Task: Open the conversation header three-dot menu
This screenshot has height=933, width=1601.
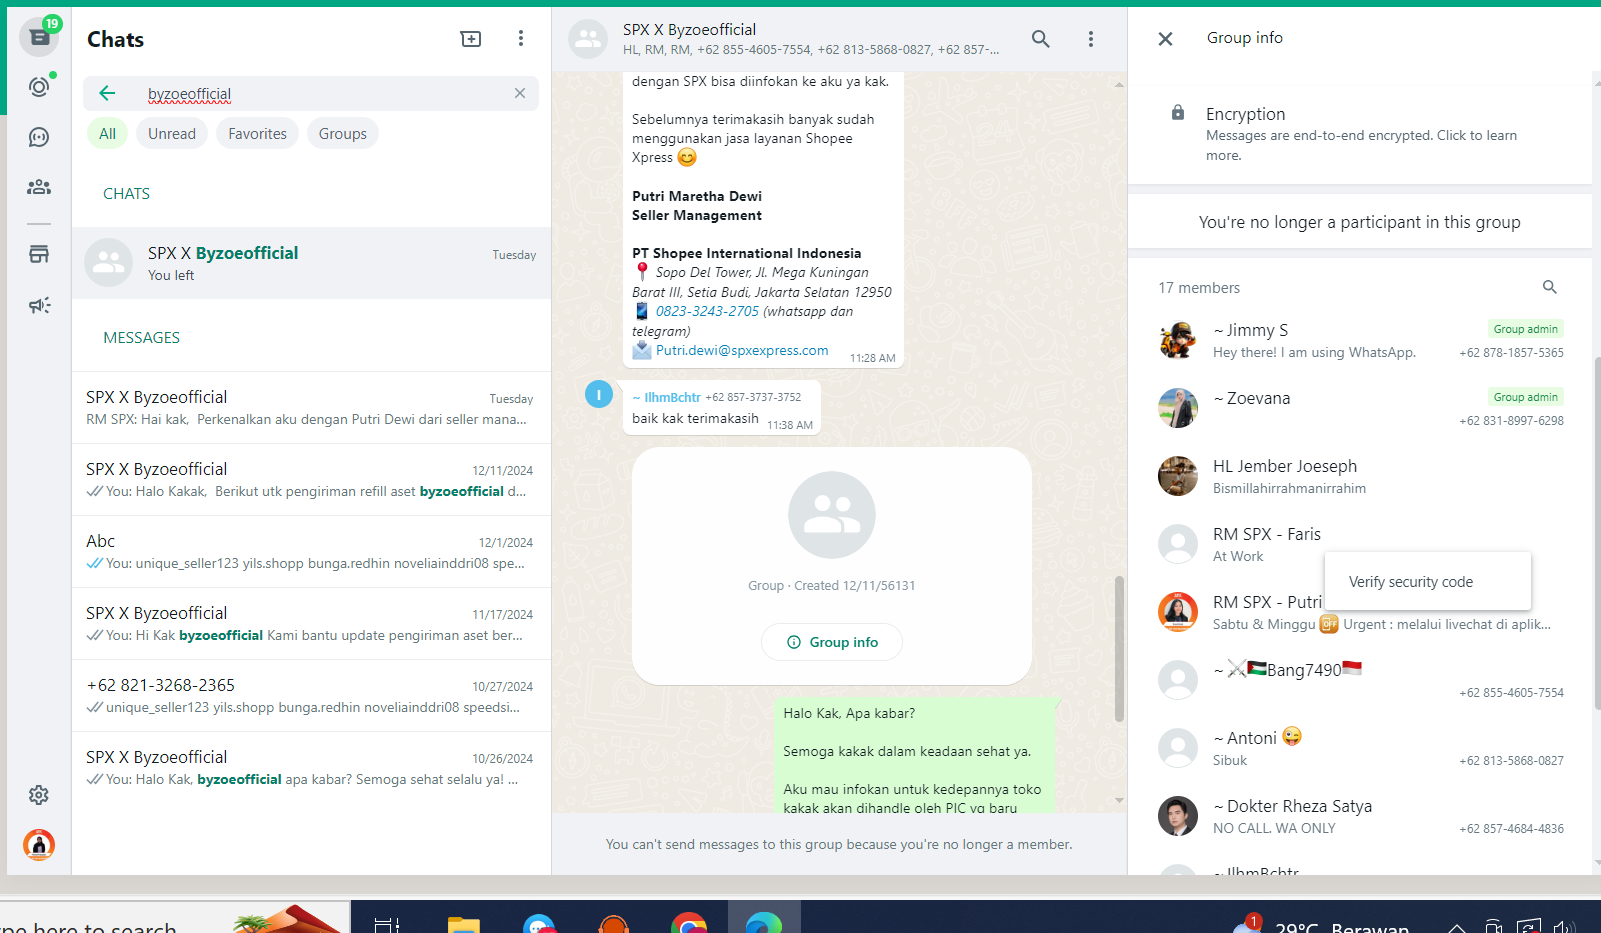Action: tap(1091, 39)
